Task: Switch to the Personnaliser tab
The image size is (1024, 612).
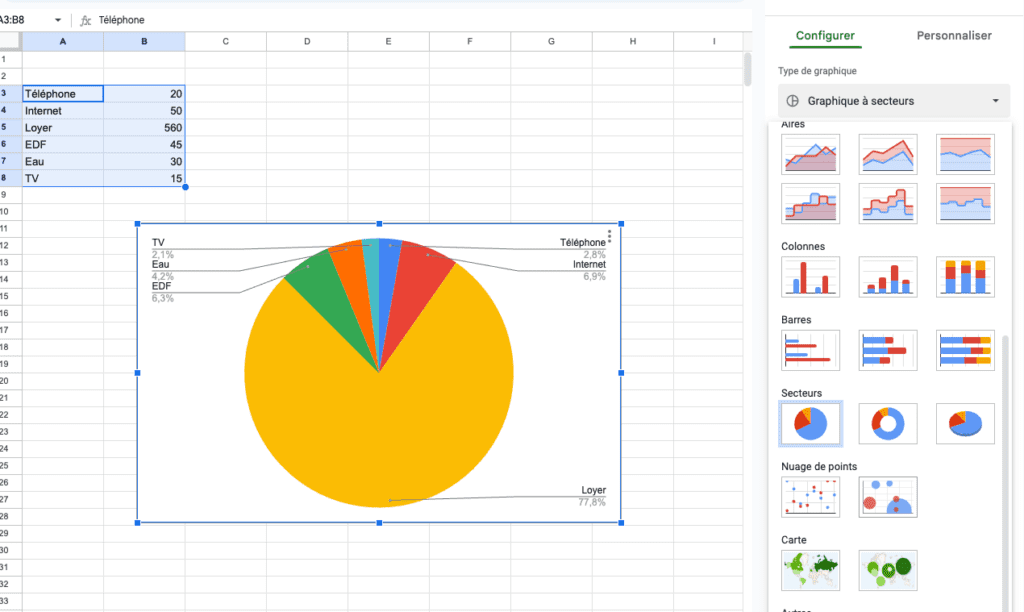Action: point(953,35)
